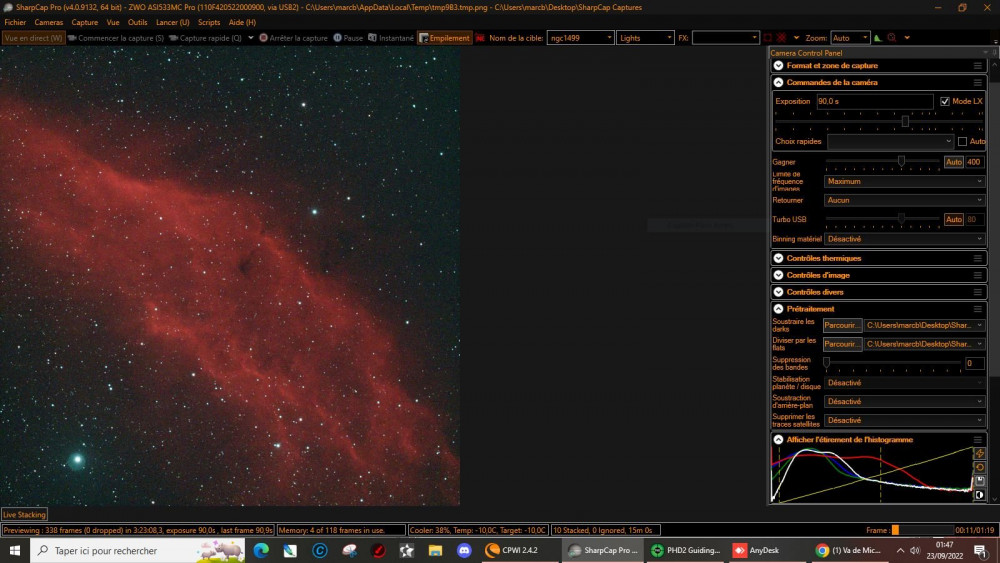Click the volume speaker icon in system tray
Viewport: 1000px width, 563px height.
coord(915,550)
